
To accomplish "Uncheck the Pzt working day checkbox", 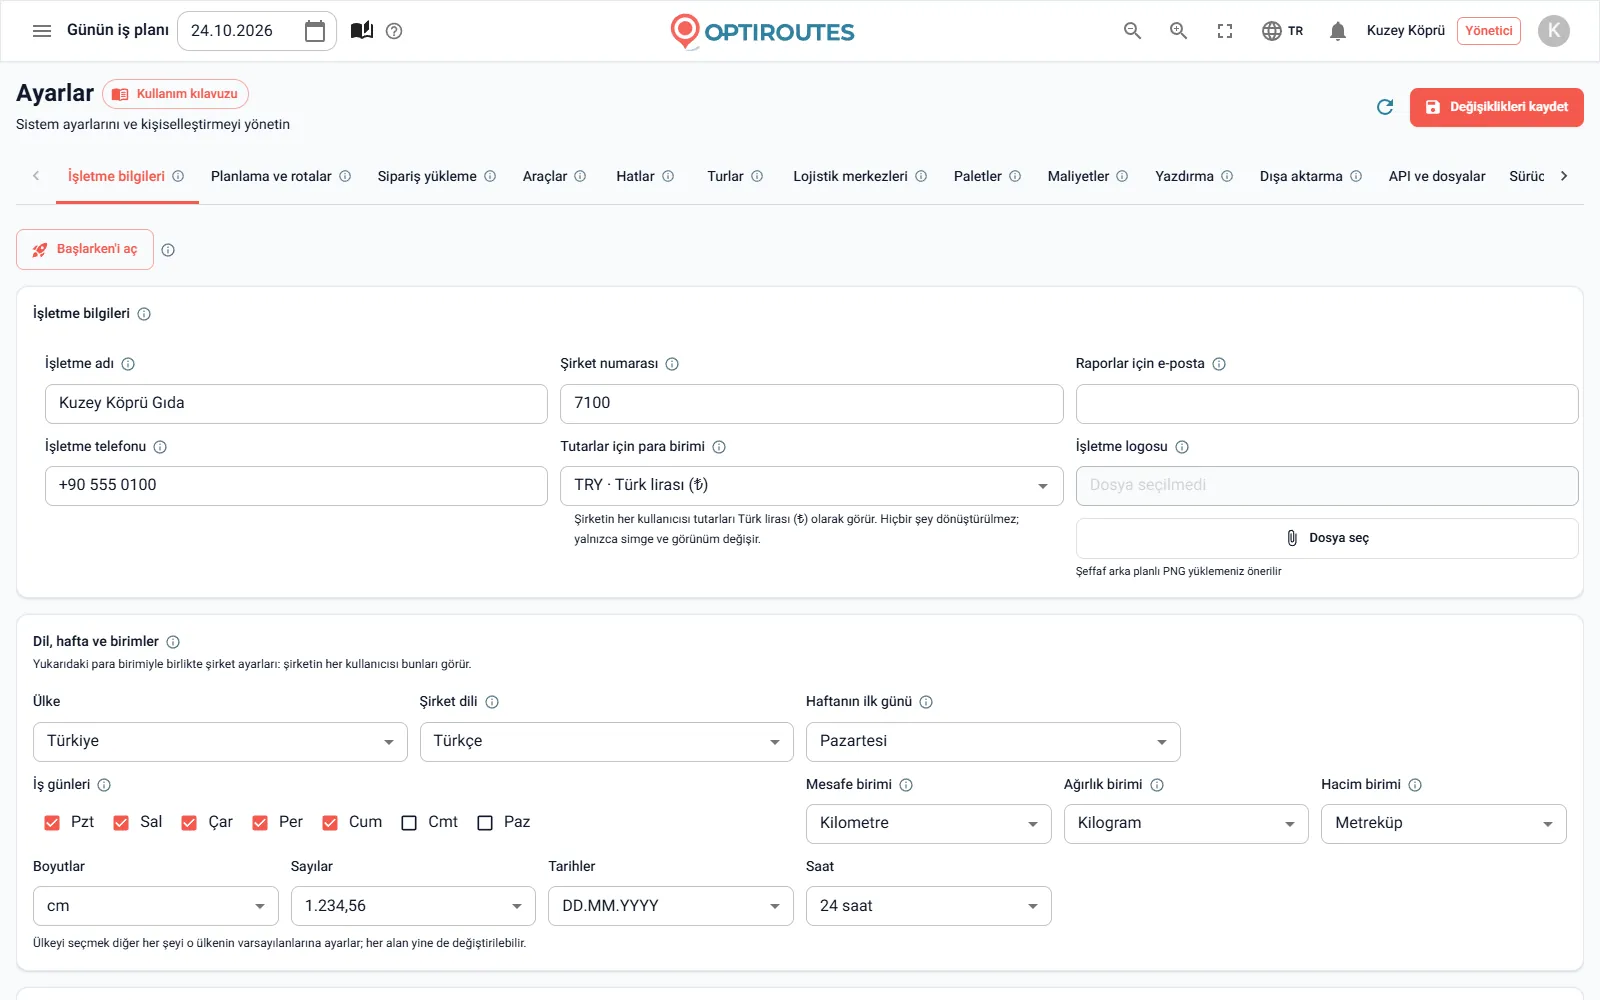I will pos(52,823).
